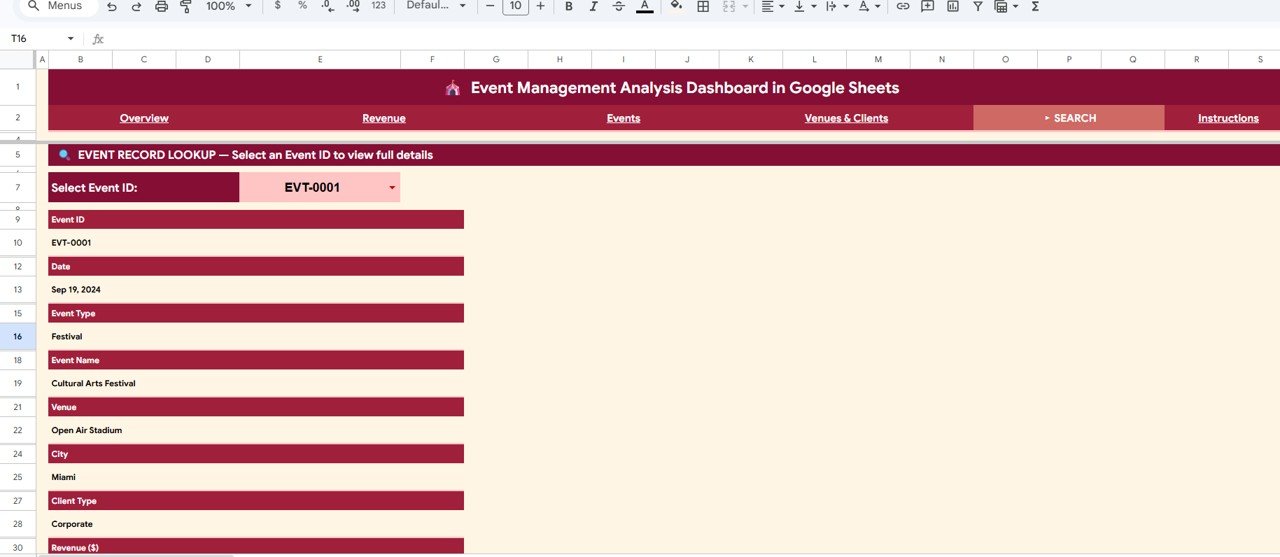
Task: Click the Undo arrow icon
Action: [x=111, y=6]
